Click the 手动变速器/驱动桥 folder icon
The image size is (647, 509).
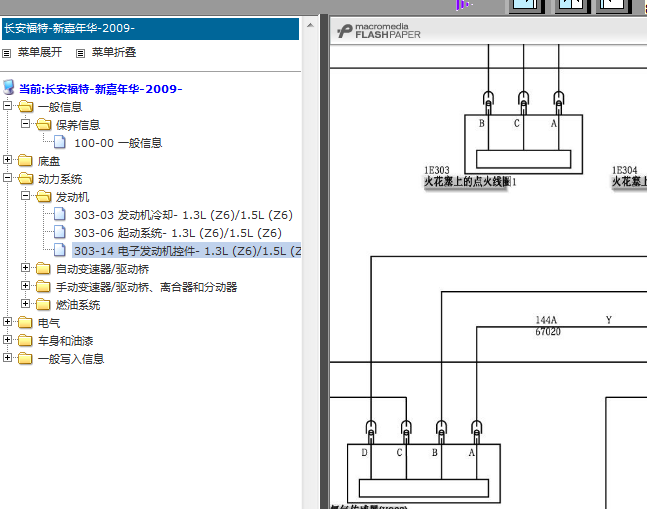tap(43, 287)
